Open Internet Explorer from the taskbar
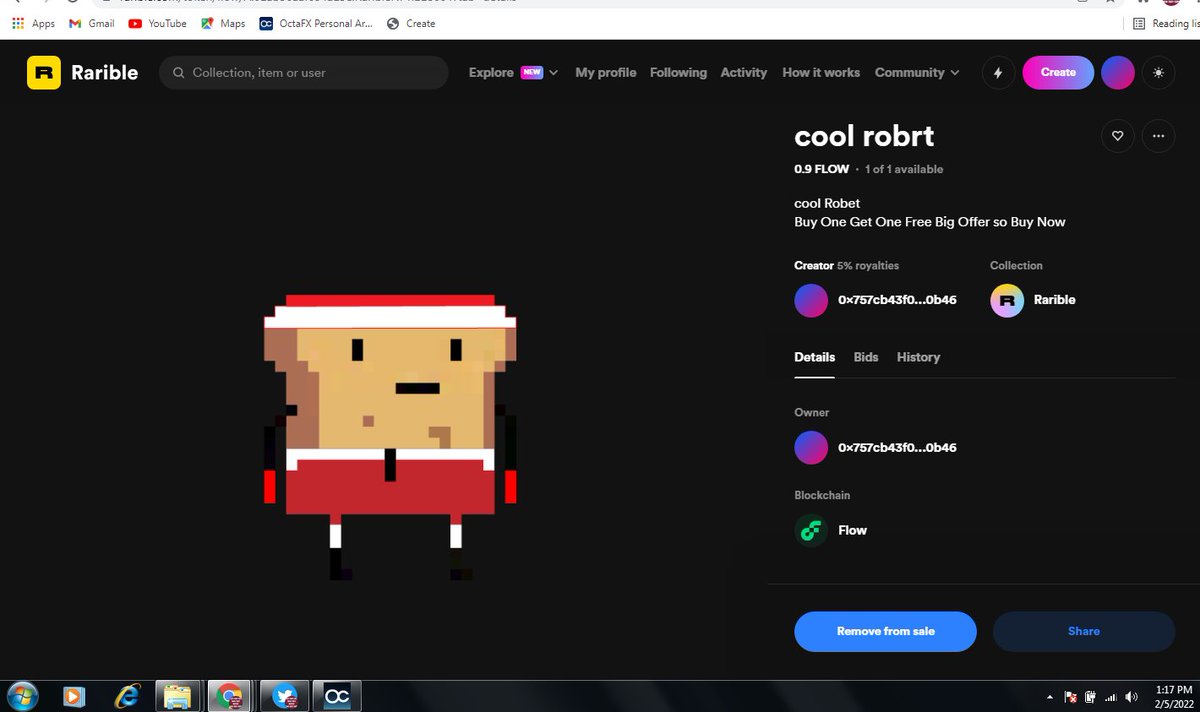 pos(127,696)
